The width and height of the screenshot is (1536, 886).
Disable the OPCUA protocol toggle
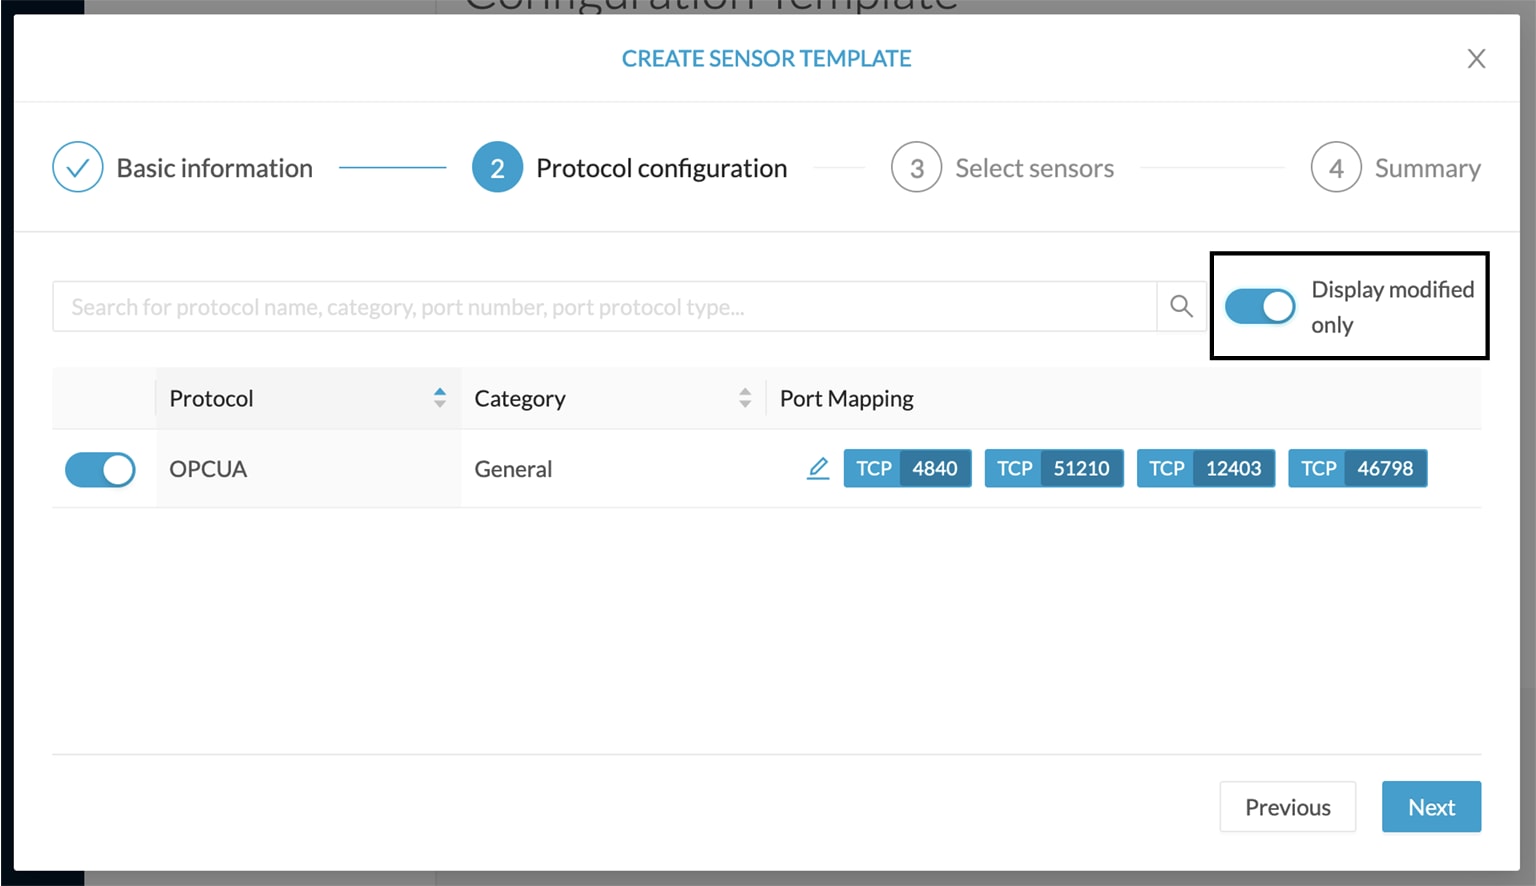pyautogui.click(x=100, y=469)
